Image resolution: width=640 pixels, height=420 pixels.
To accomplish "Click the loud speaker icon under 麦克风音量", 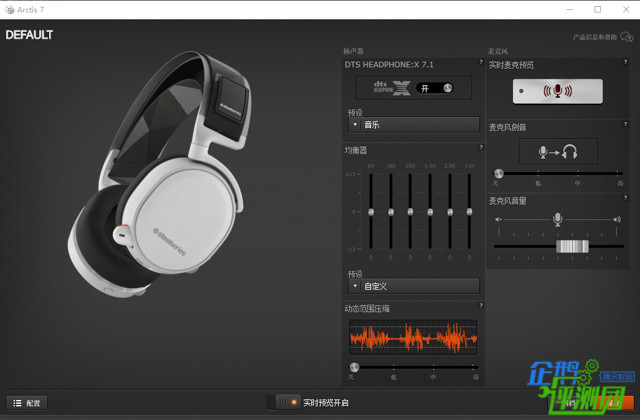I will click(617, 220).
